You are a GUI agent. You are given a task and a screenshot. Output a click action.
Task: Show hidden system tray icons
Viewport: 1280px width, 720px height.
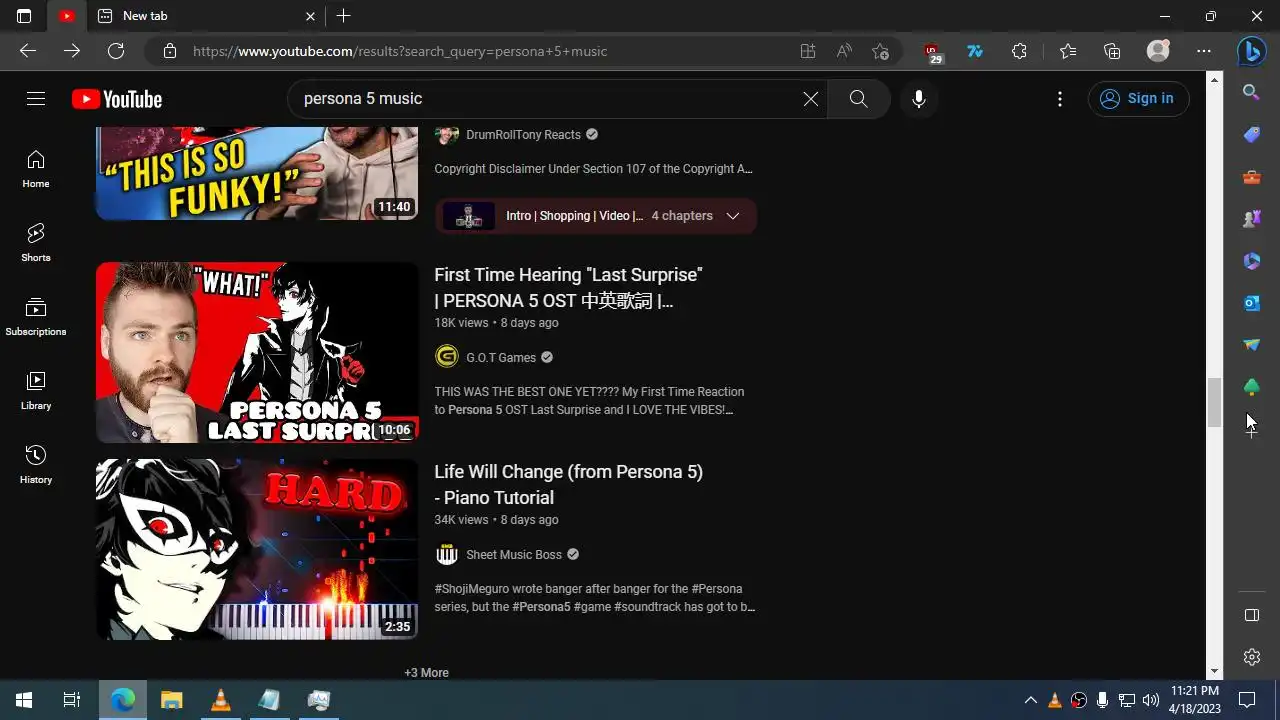tap(1030, 700)
